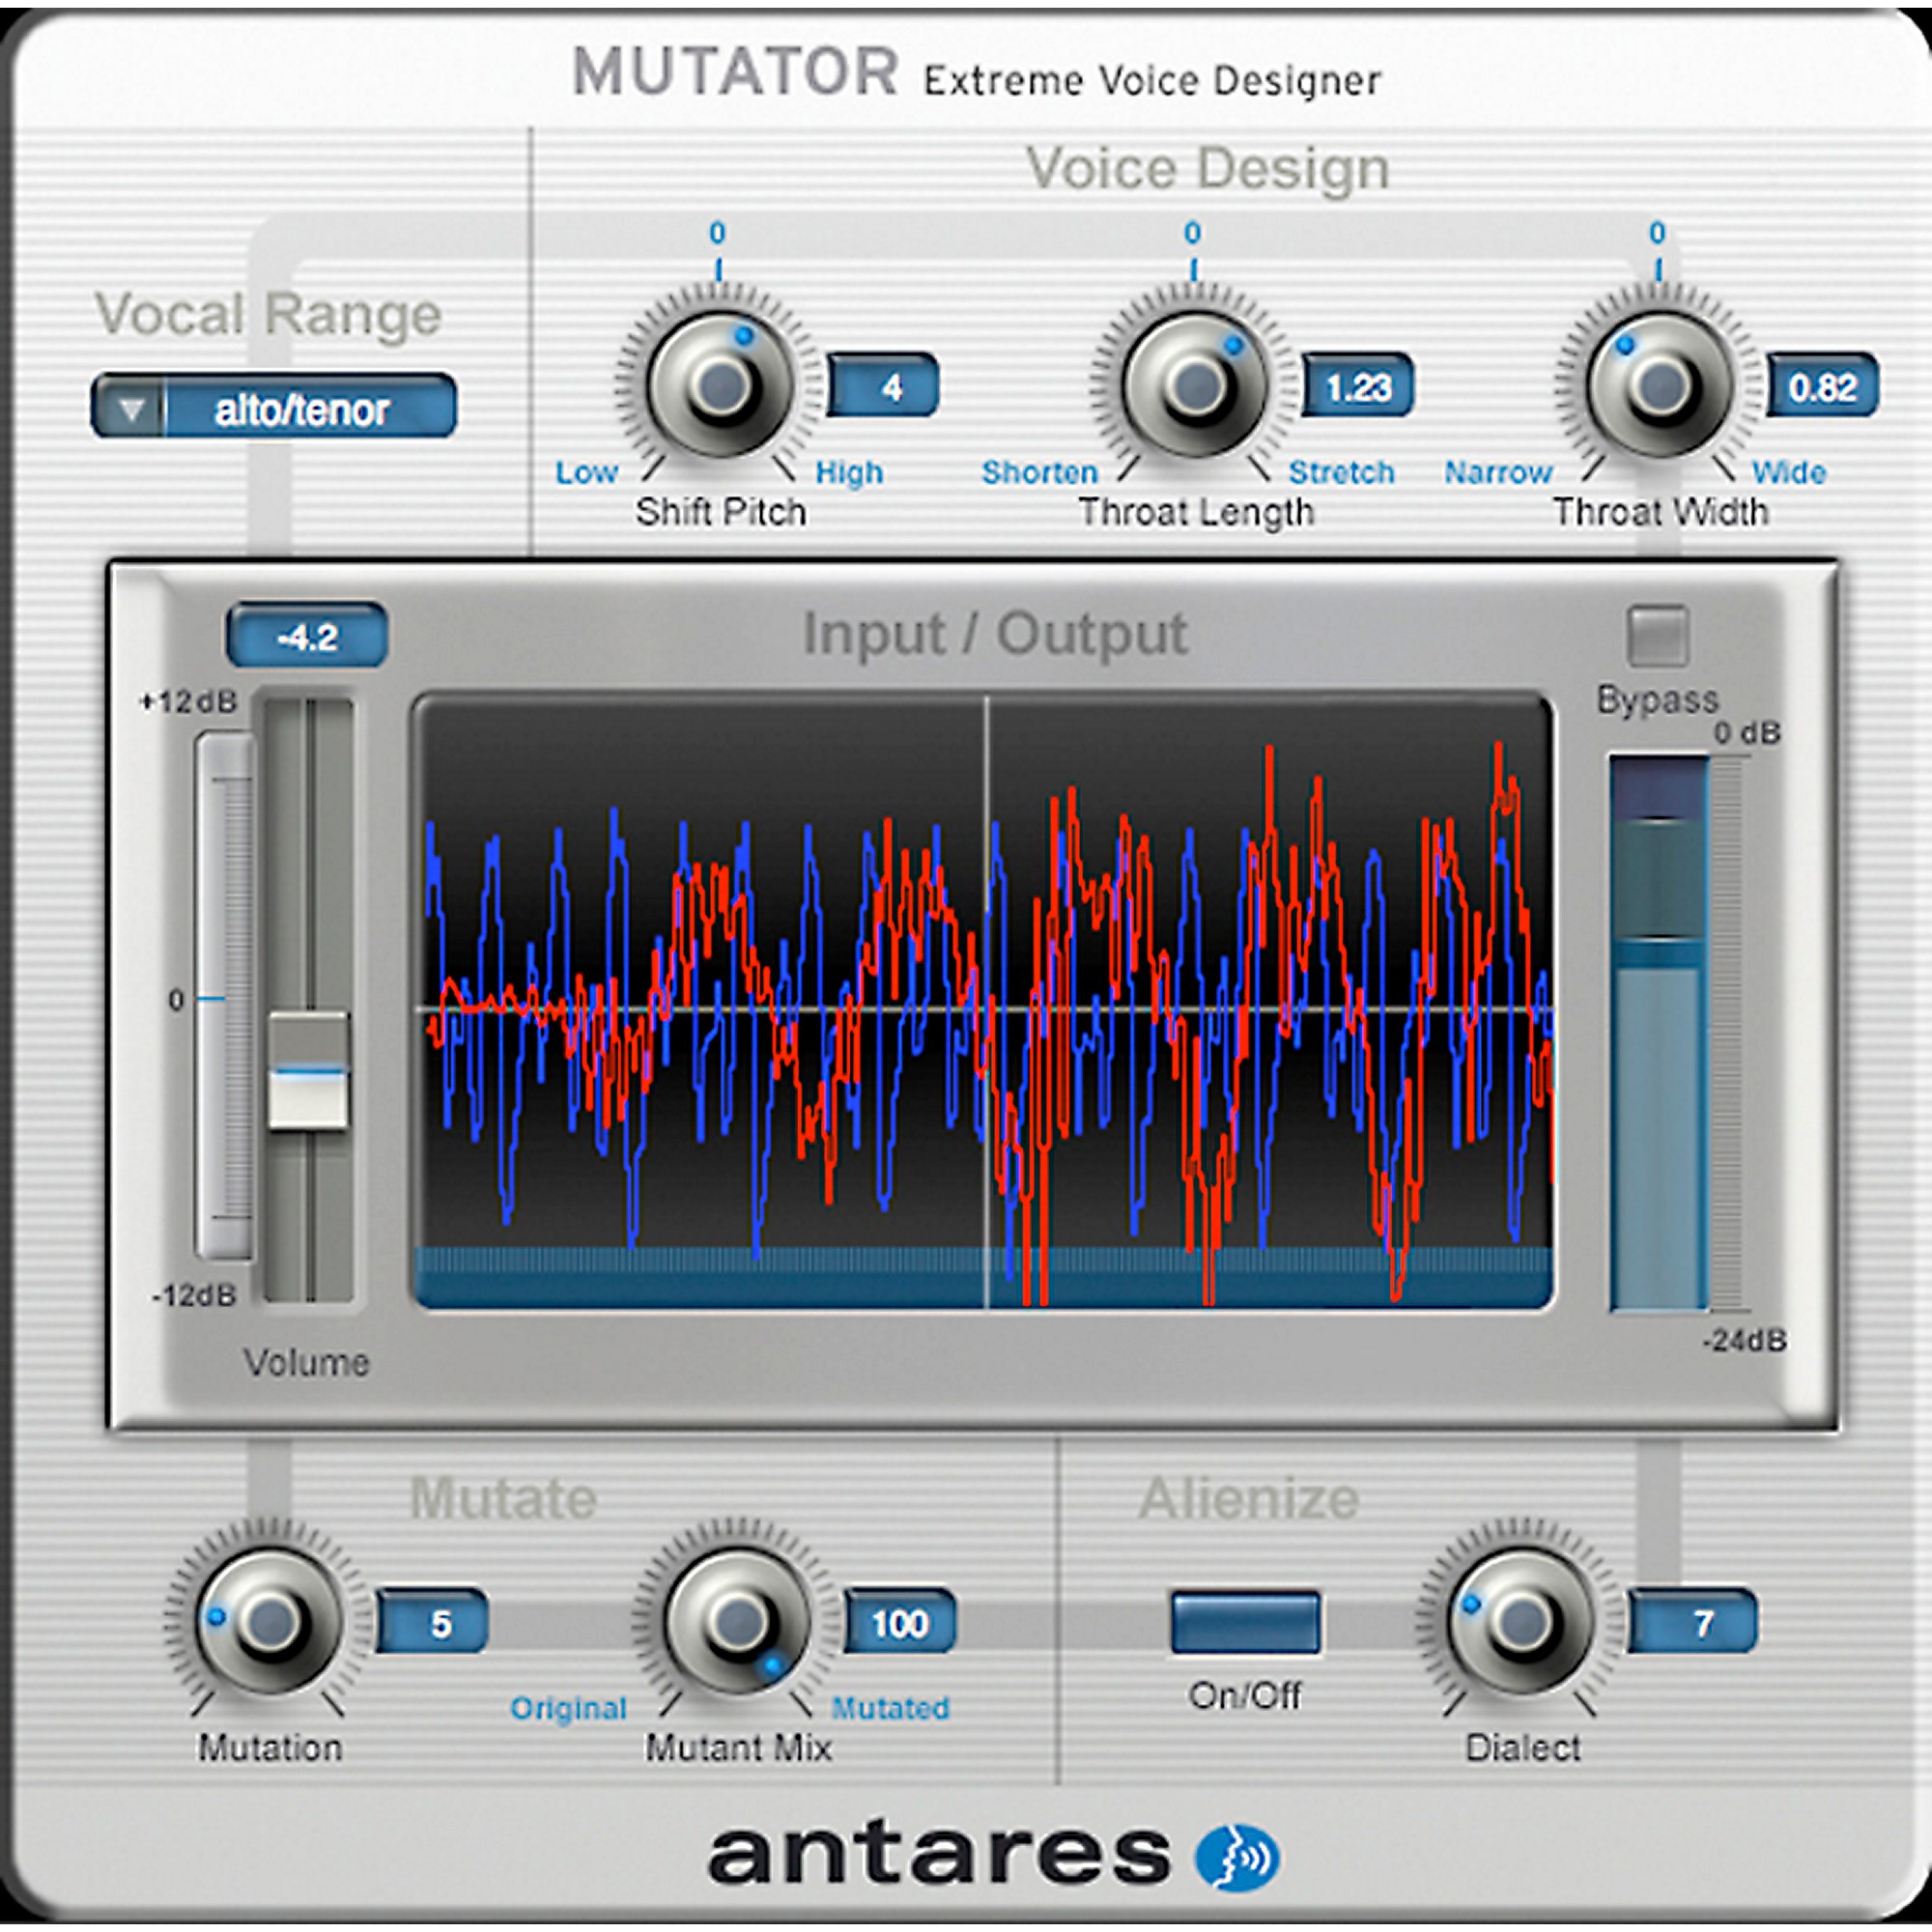Click the Throat Length knob
The height and width of the screenshot is (1932, 1932).
coord(1194,384)
